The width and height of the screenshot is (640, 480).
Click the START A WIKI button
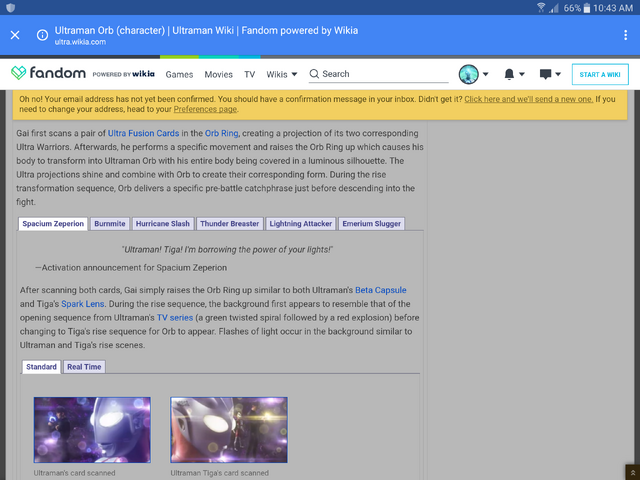tap(600, 74)
